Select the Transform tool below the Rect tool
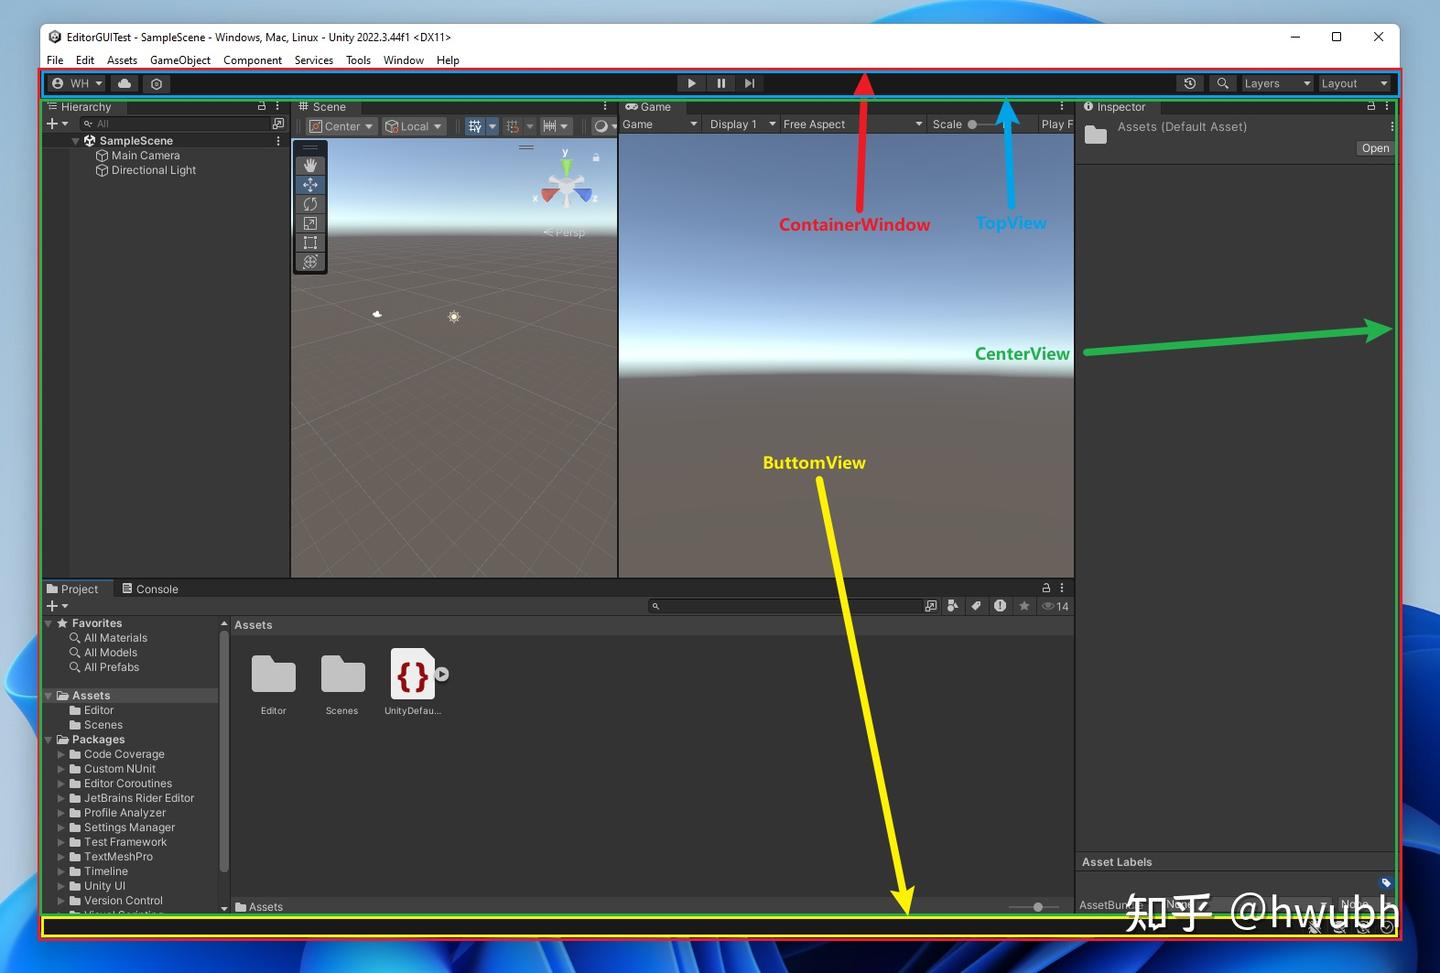This screenshot has height=973, width=1440. (x=310, y=262)
